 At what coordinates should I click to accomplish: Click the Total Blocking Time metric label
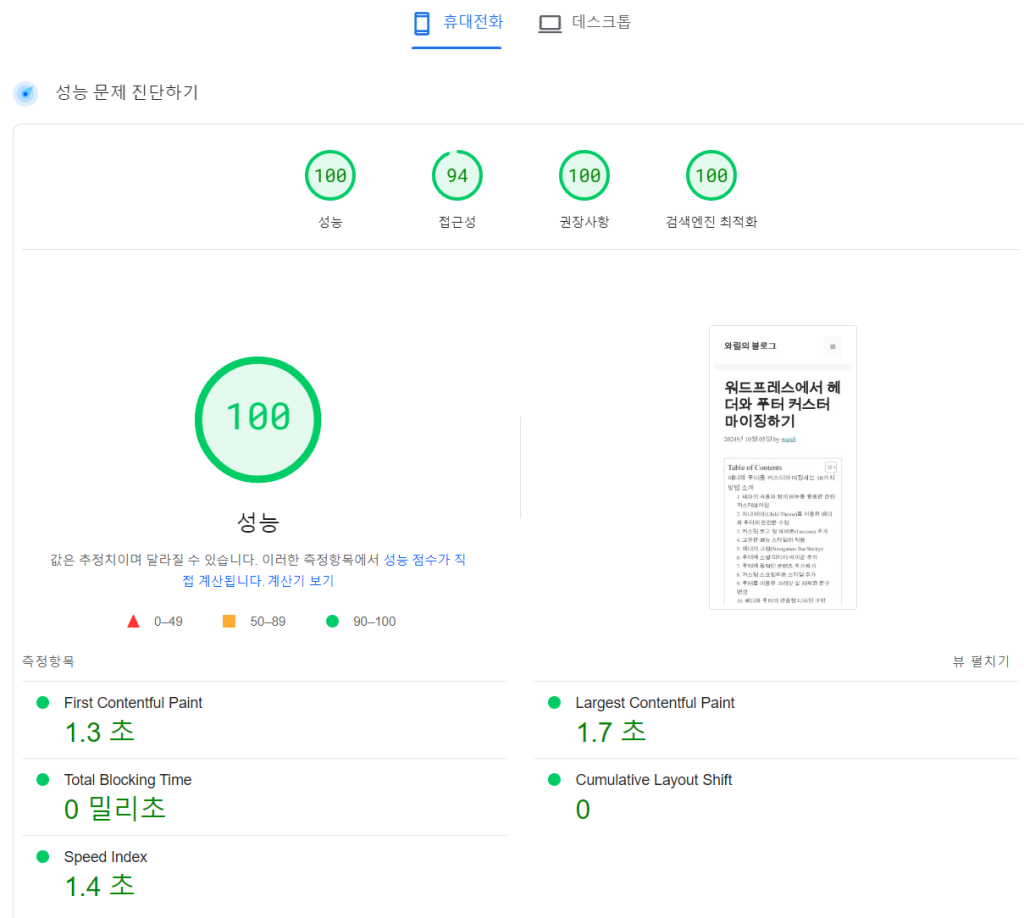[x=128, y=780]
